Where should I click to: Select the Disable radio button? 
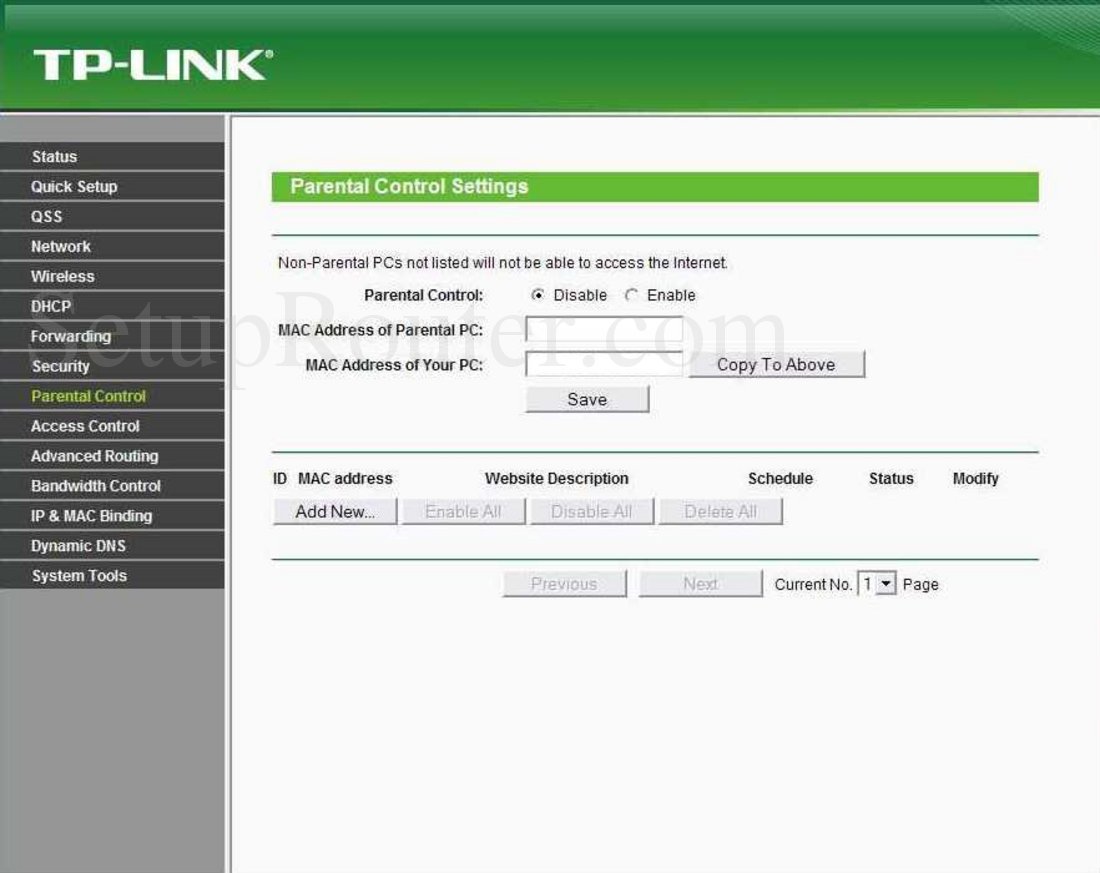(538, 295)
